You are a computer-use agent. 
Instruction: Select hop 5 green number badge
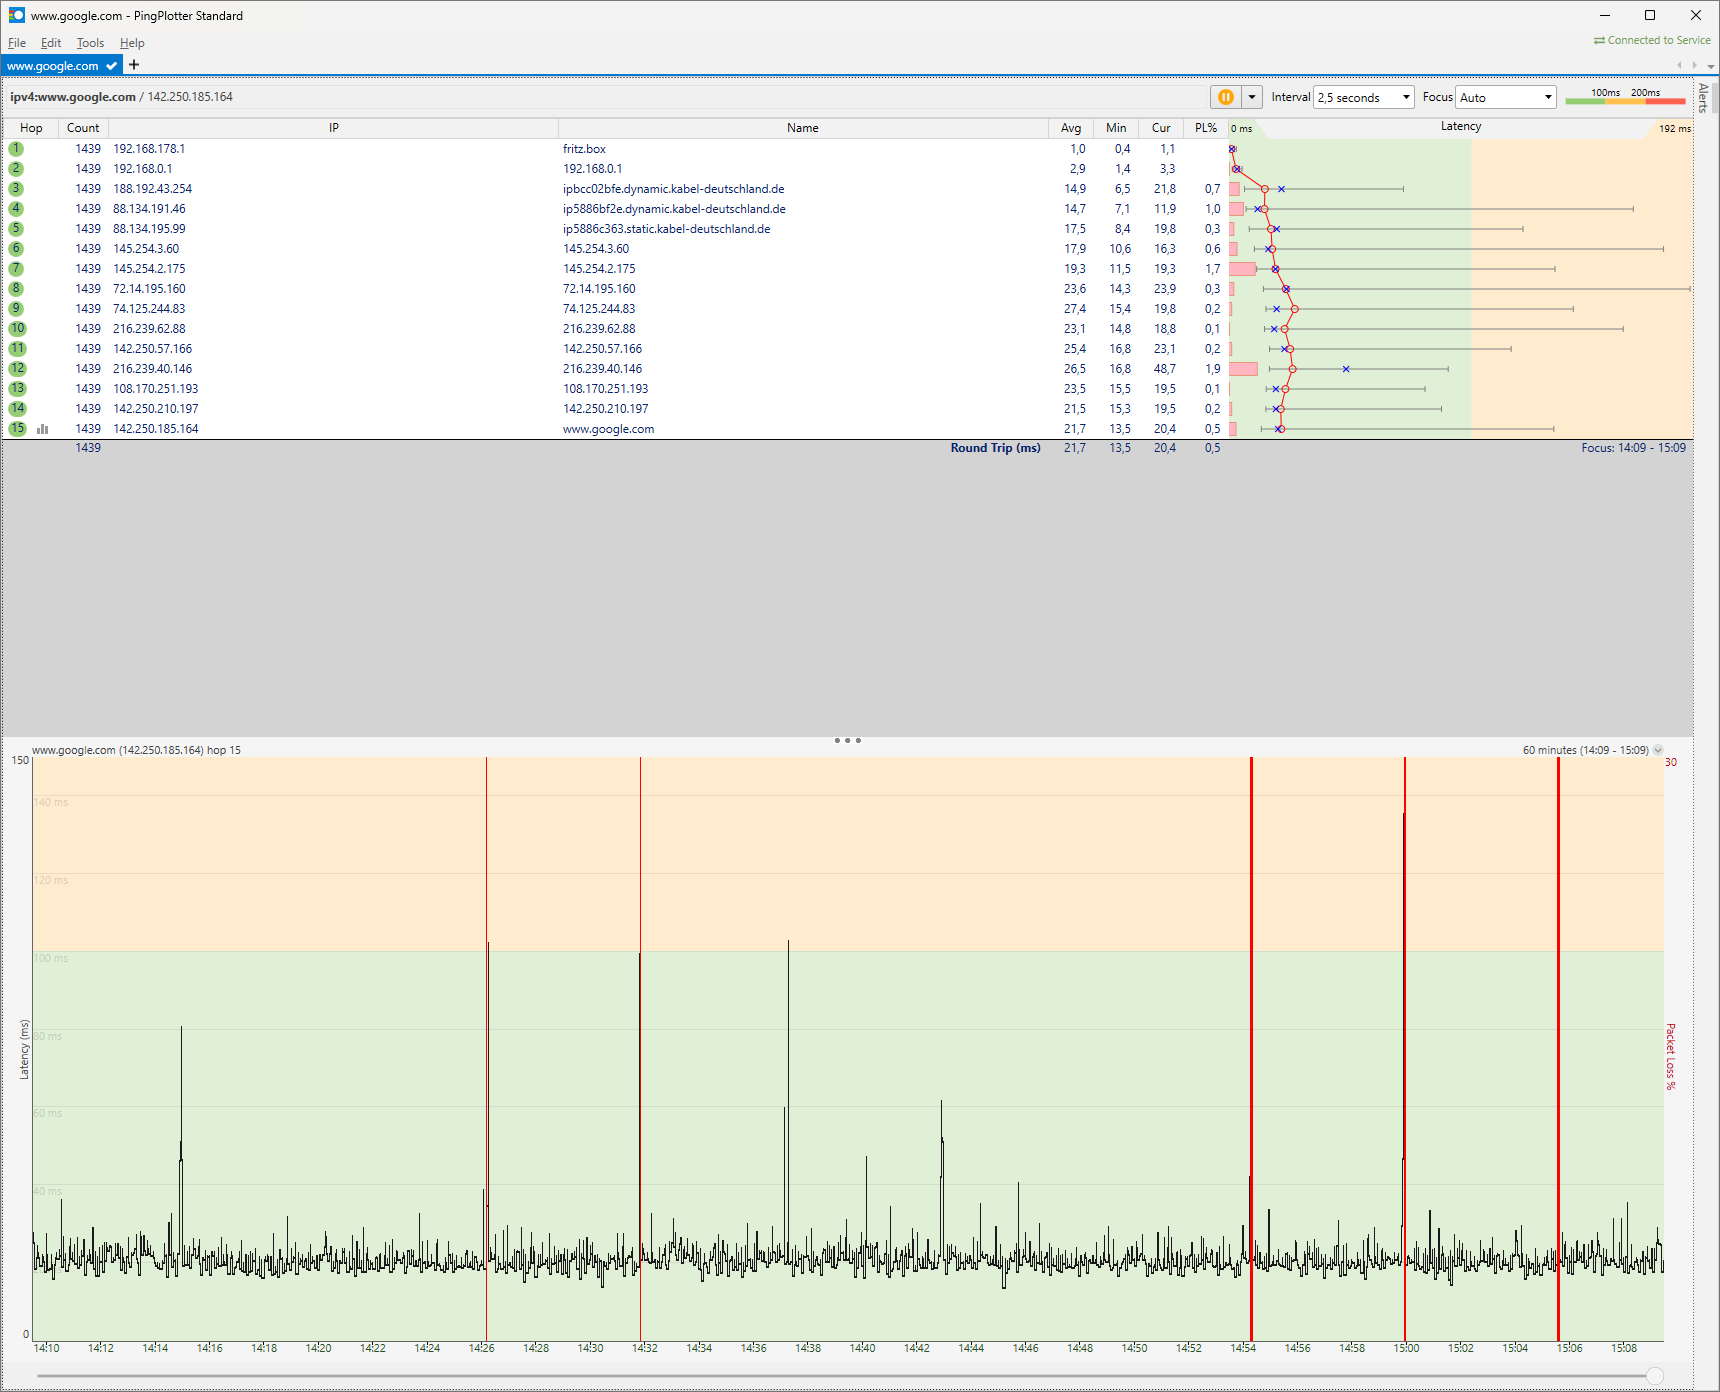(x=16, y=229)
